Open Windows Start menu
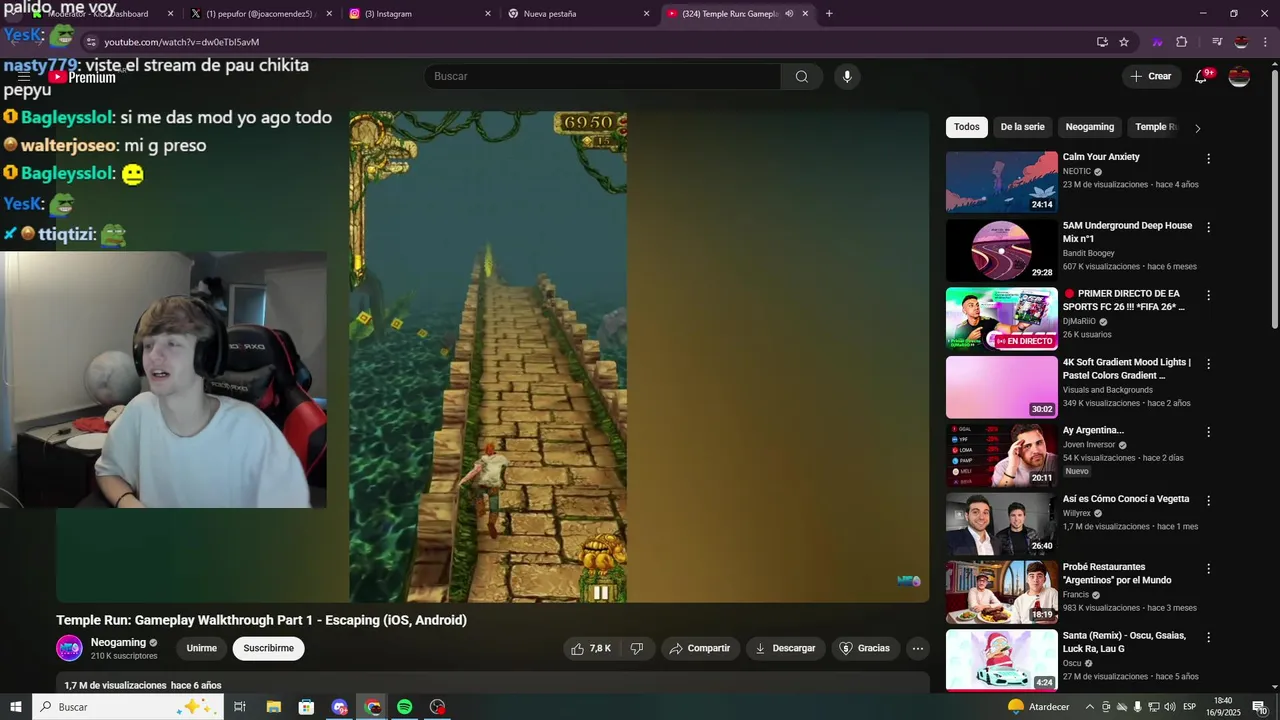The width and height of the screenshot is (1280, 720). point(15,707)
